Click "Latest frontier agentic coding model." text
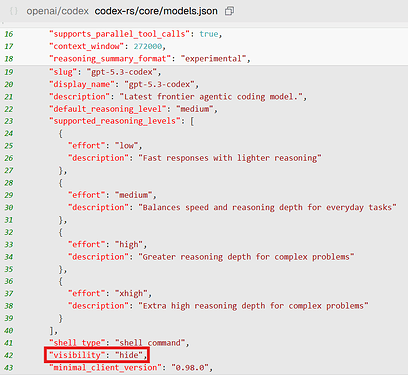408x375 pixels. point(211,97)
